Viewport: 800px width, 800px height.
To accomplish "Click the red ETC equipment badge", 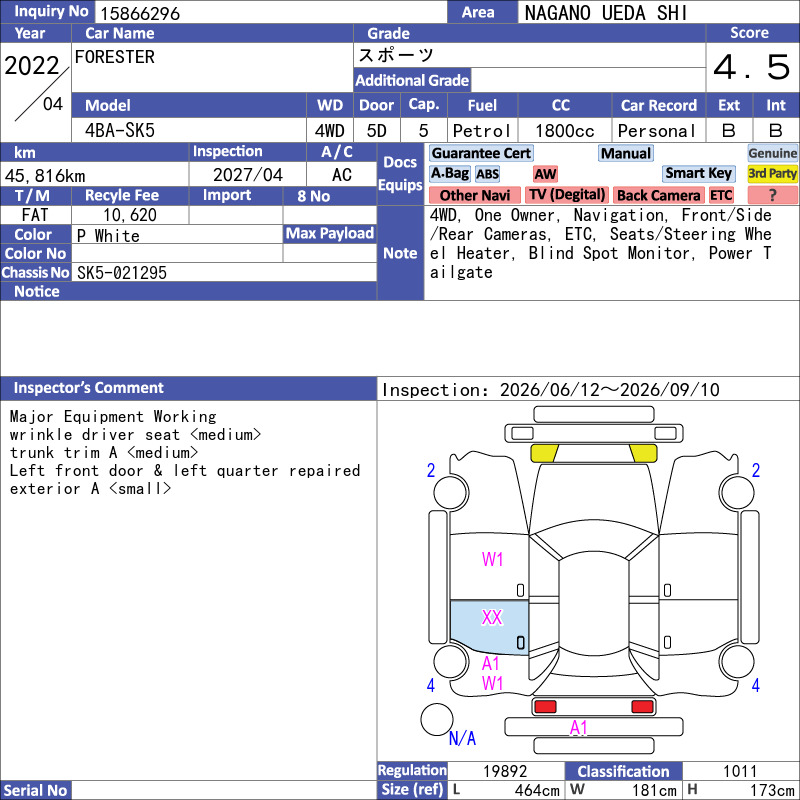I will tap(721, 195).
